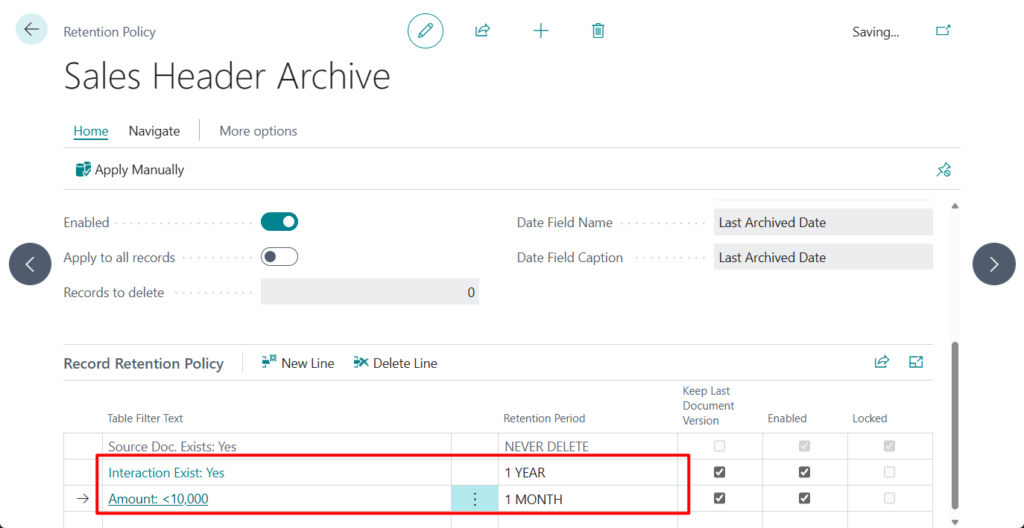Click the share icon in header

482,31
